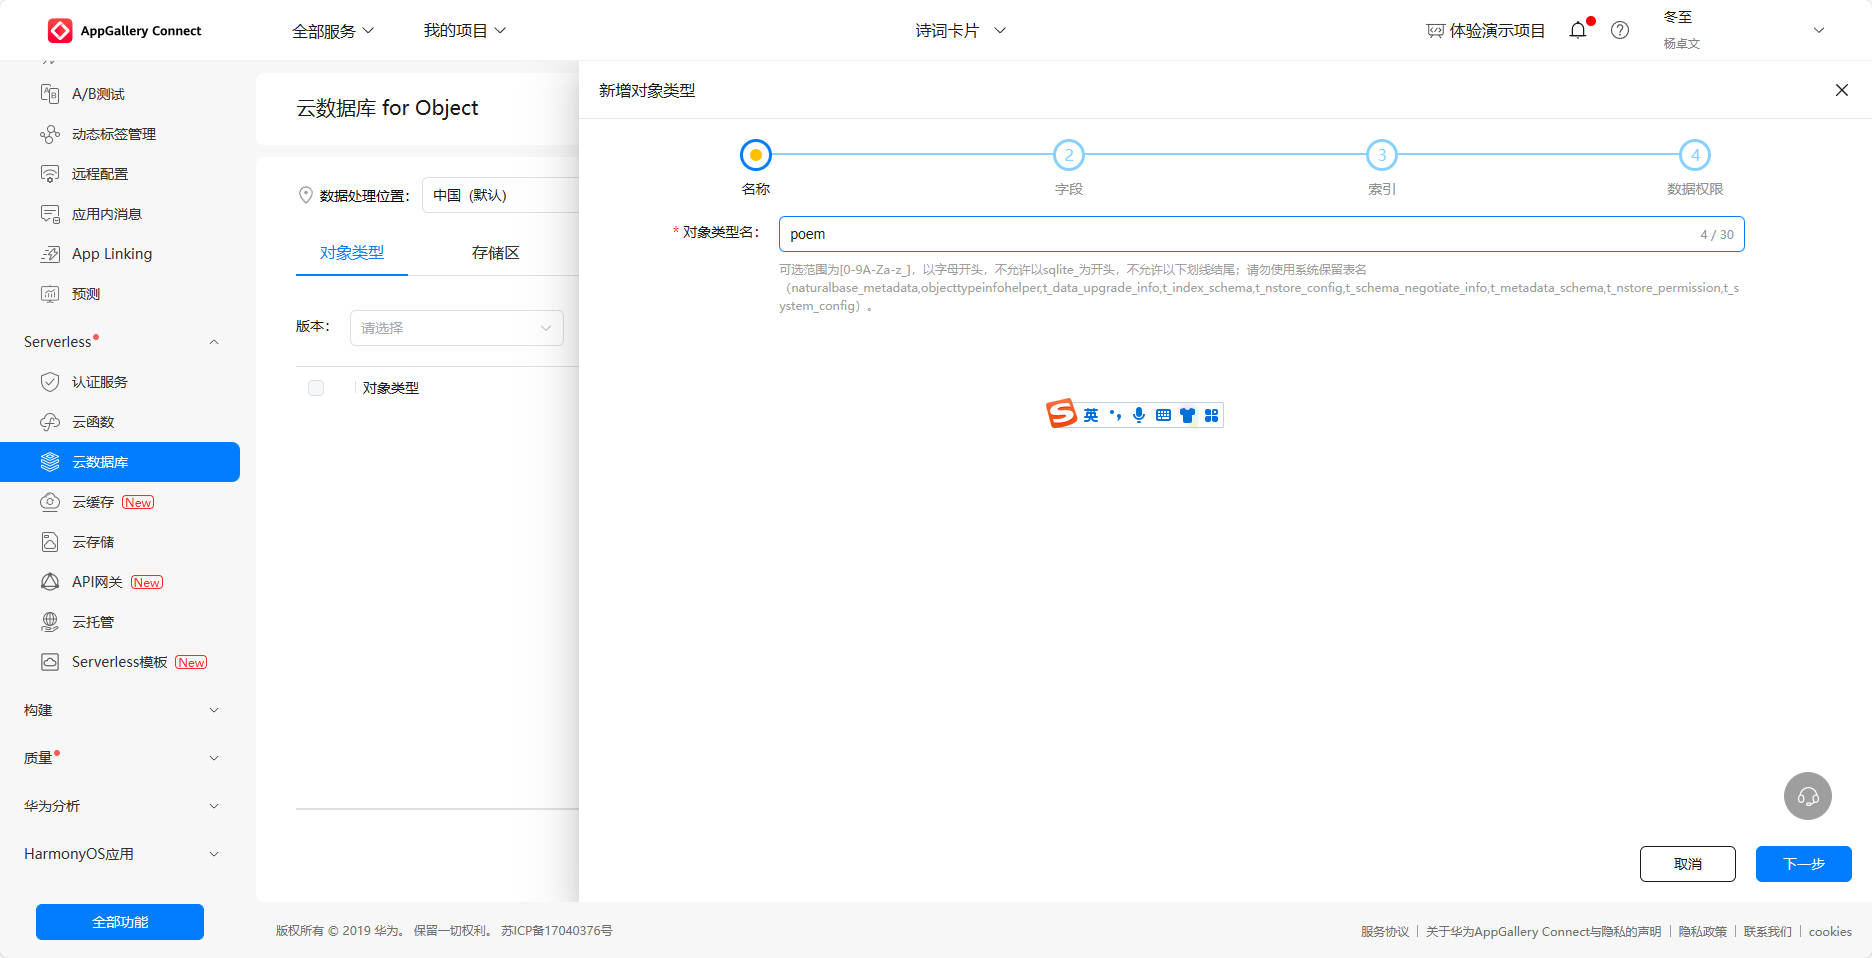Screen dimensions: 1872x958
Task: Close the 新增对象类型 dialog
Action: (x=1842, y=90)
